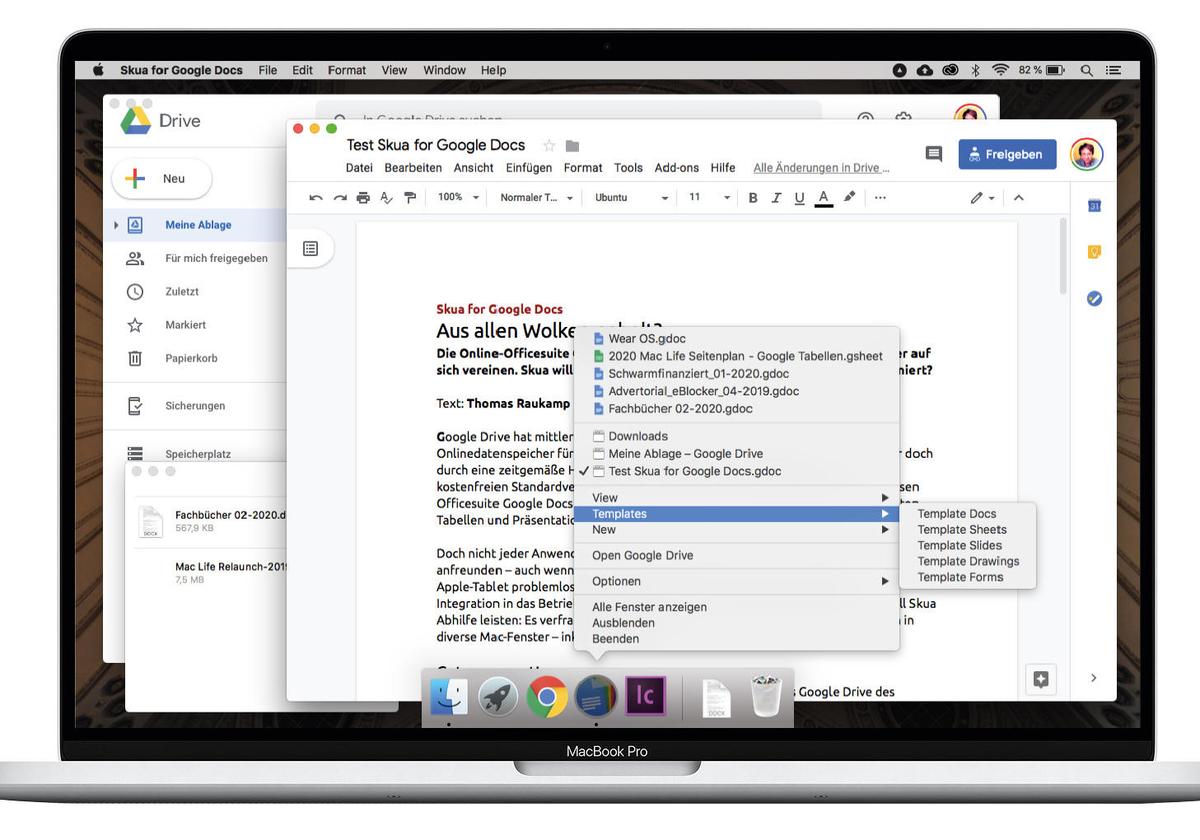Toggle italic formatting
This screenshot has height=840, width=1200.
click(776, 198)
